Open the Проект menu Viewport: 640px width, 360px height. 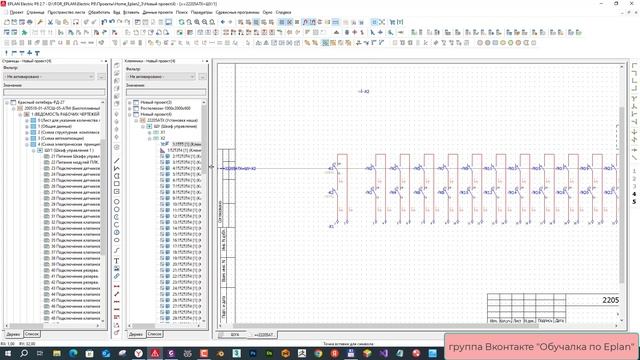coord(16,12)
